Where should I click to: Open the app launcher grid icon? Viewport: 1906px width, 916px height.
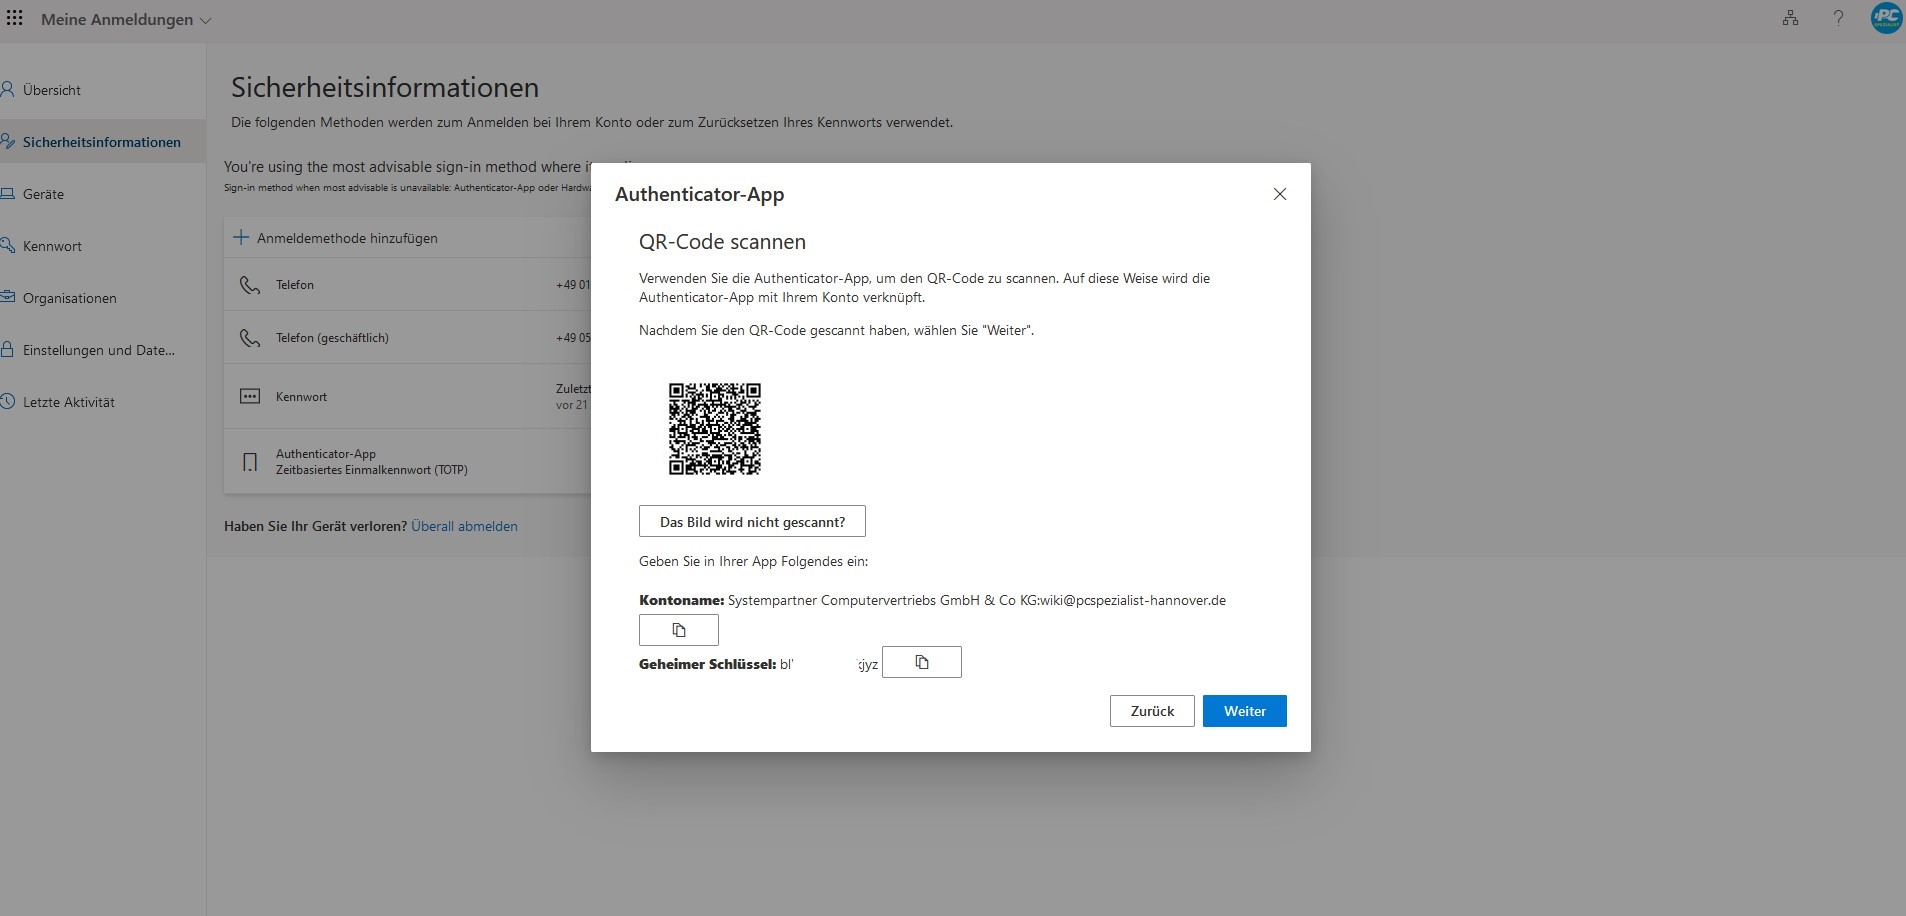(15, 19)
